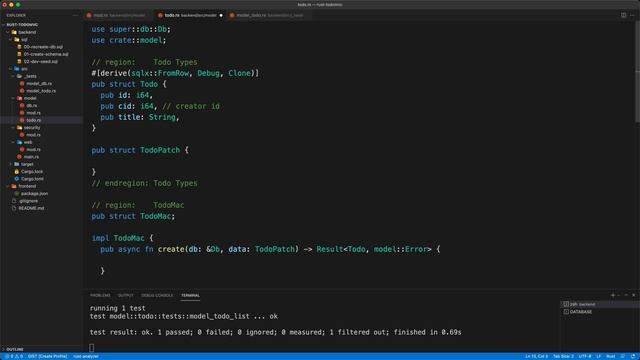This screenshot has width=640, height=360.
Task: Maximize the panel with the caret icon
Action: pyautogui.click(x=626, y=295)
